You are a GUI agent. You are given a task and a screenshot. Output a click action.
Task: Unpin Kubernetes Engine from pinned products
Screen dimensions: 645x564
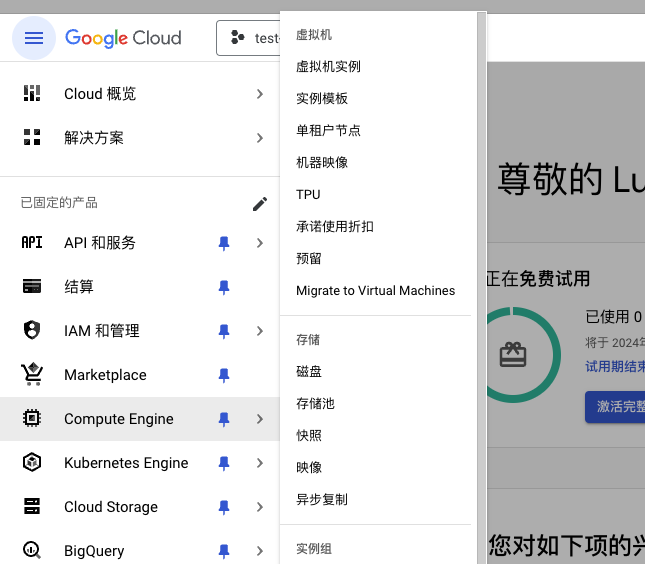pos(224,463)
